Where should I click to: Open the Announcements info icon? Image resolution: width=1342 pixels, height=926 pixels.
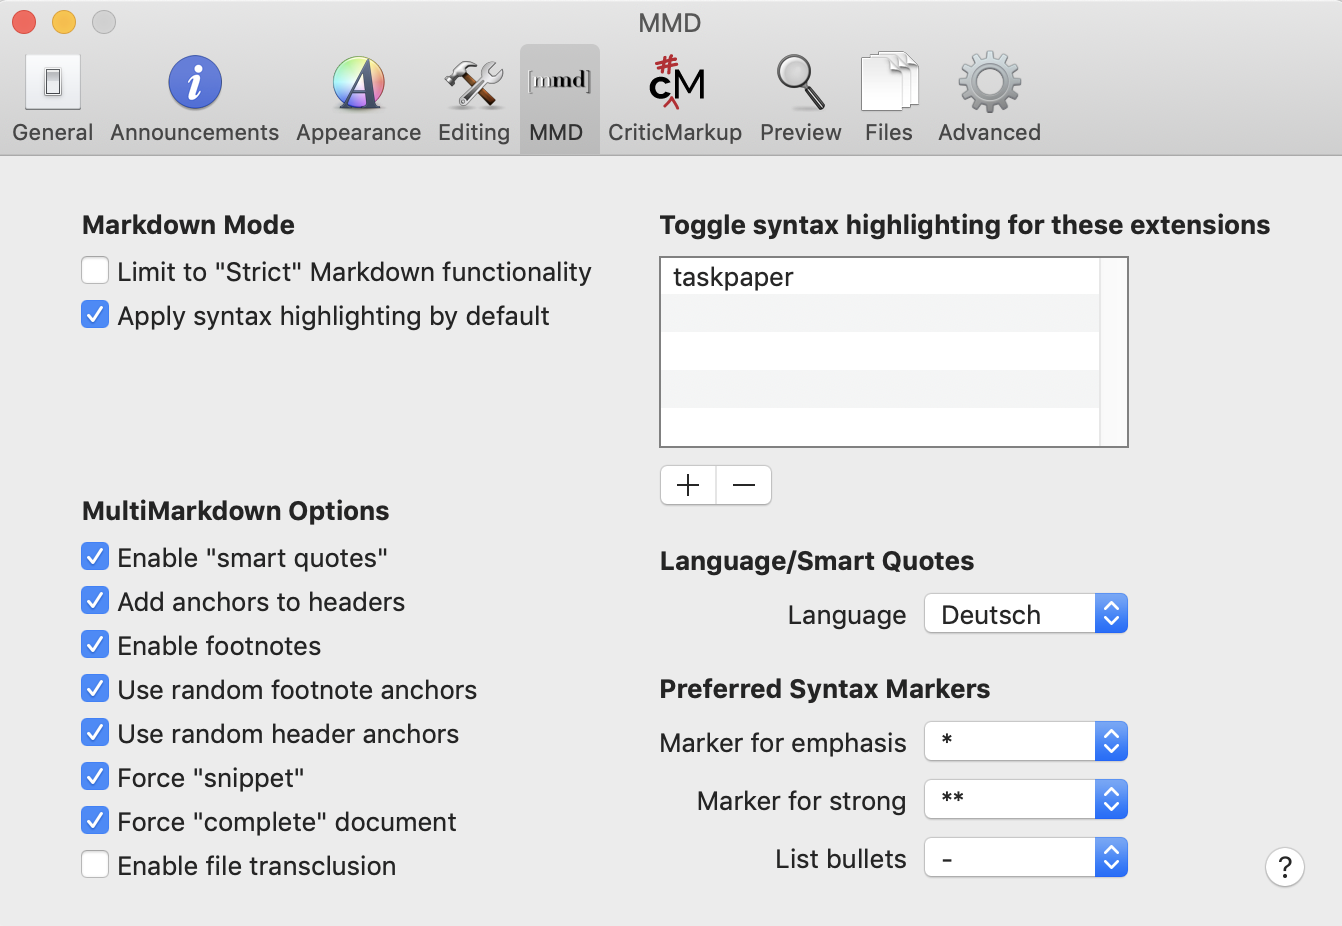point(194,99)
